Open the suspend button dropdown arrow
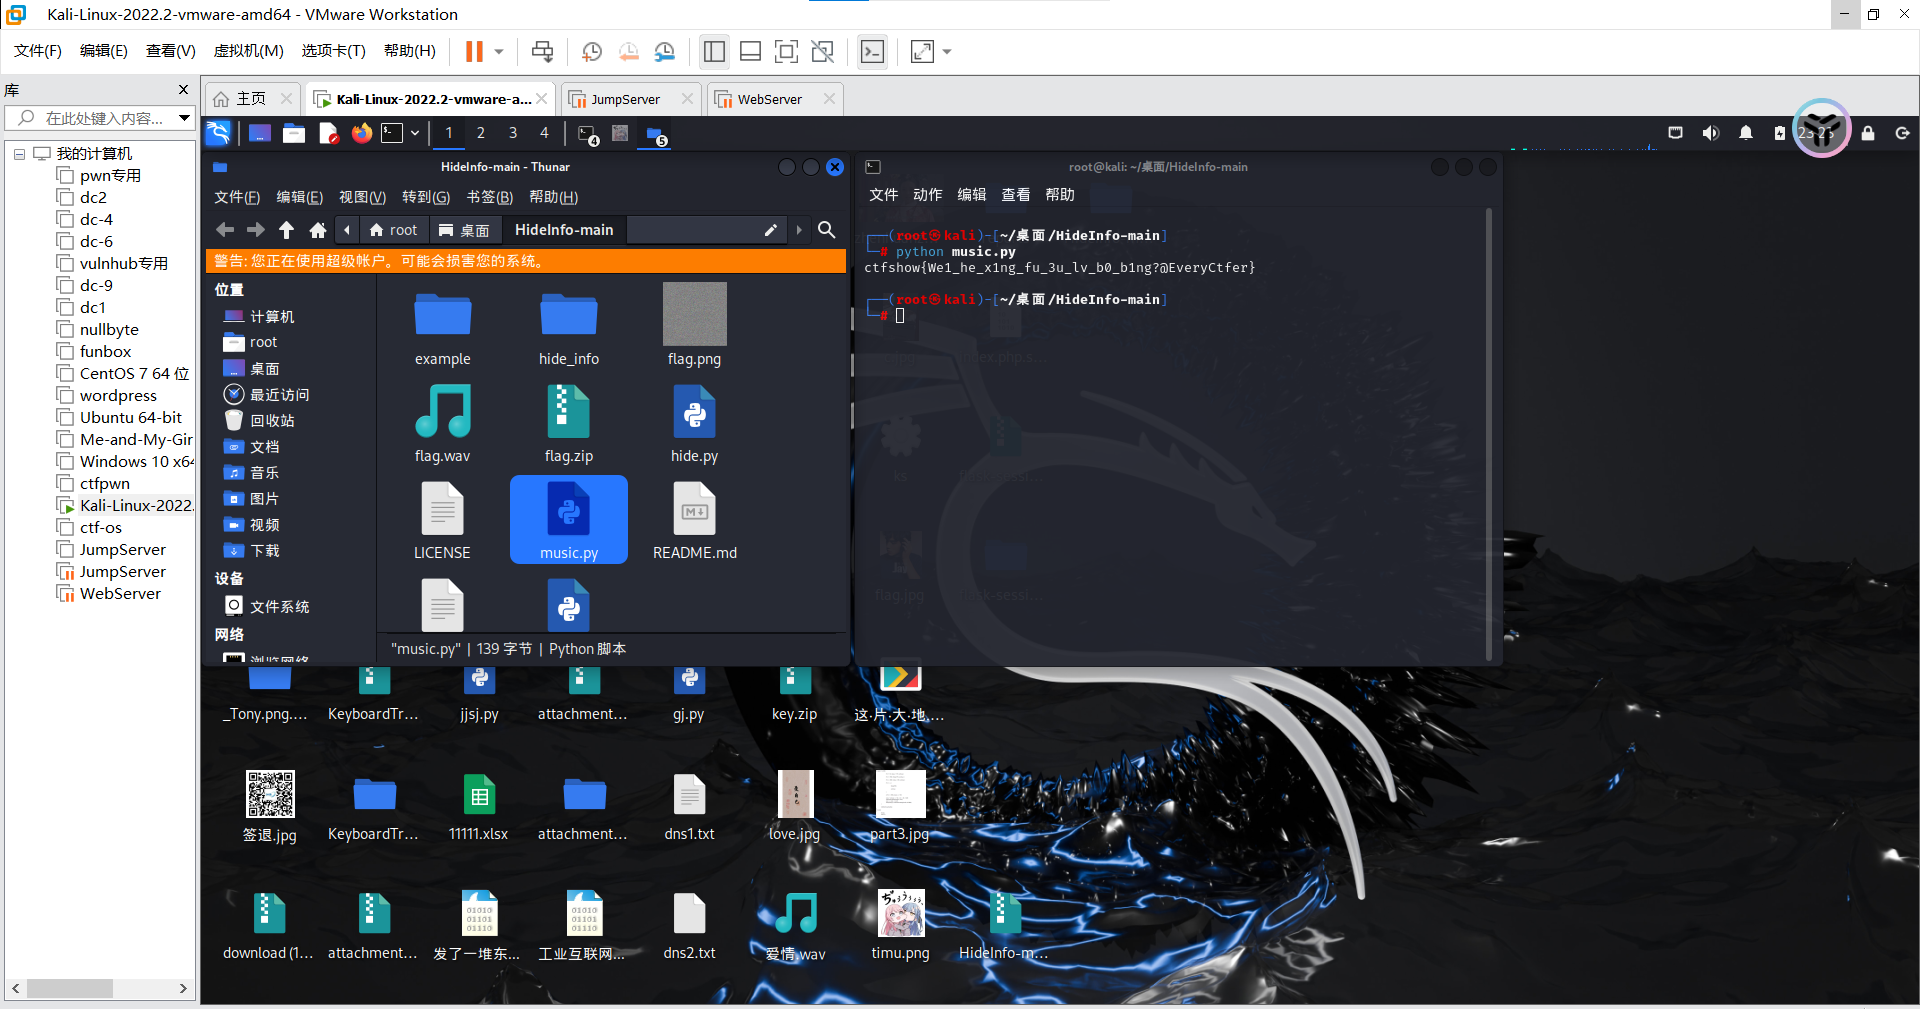Image resolution: width=1920 pixels, height=1009 pixels. (x=498, y=51)
